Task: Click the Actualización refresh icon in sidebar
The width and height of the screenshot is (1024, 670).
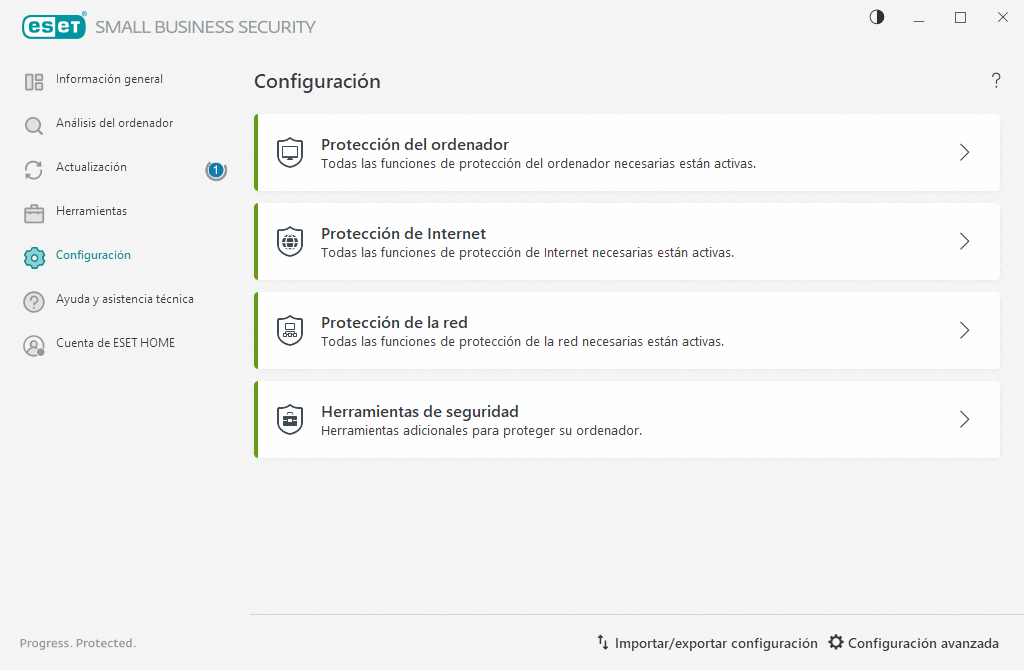Action: (x=33, y=168)
